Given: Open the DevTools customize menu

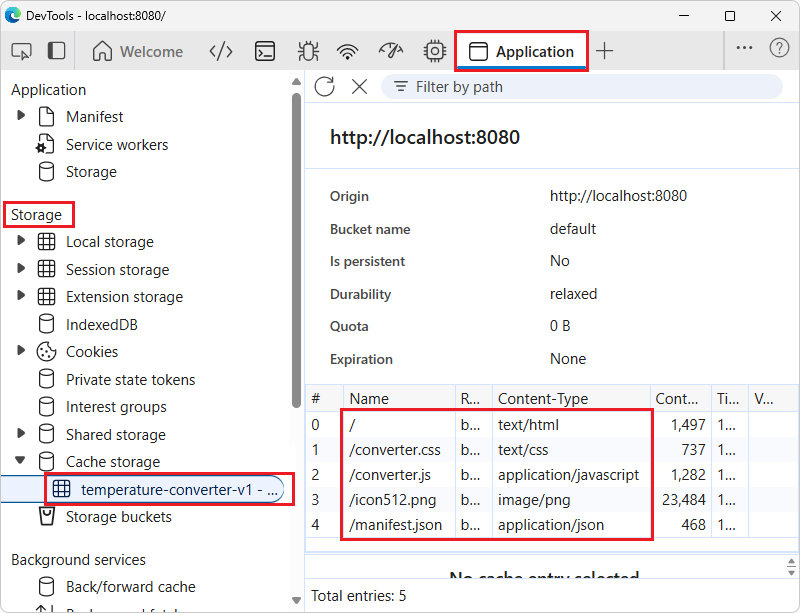Looking at the screenshot, I should tap(744, 50).
